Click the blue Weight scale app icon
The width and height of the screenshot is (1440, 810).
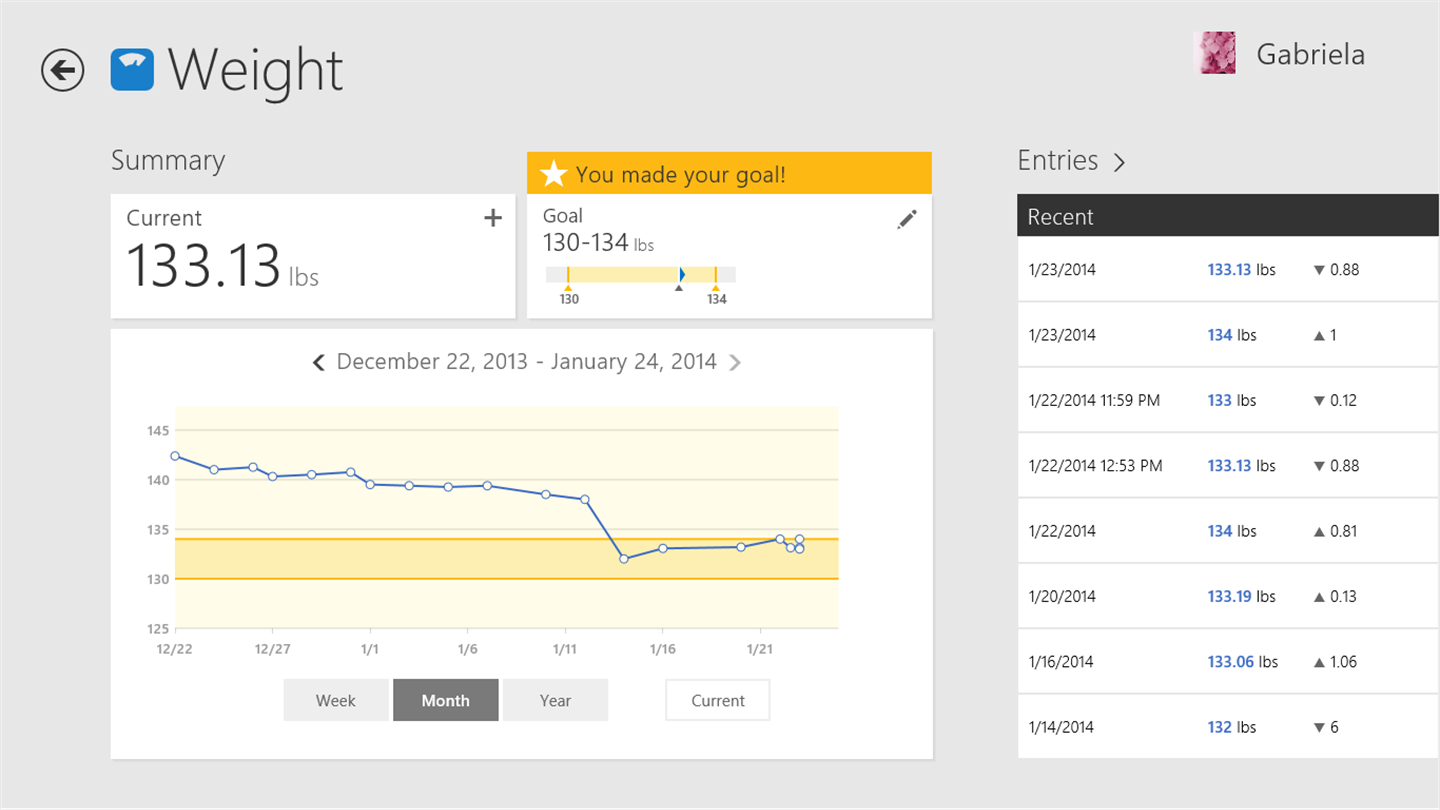click(x=132, y=70)
